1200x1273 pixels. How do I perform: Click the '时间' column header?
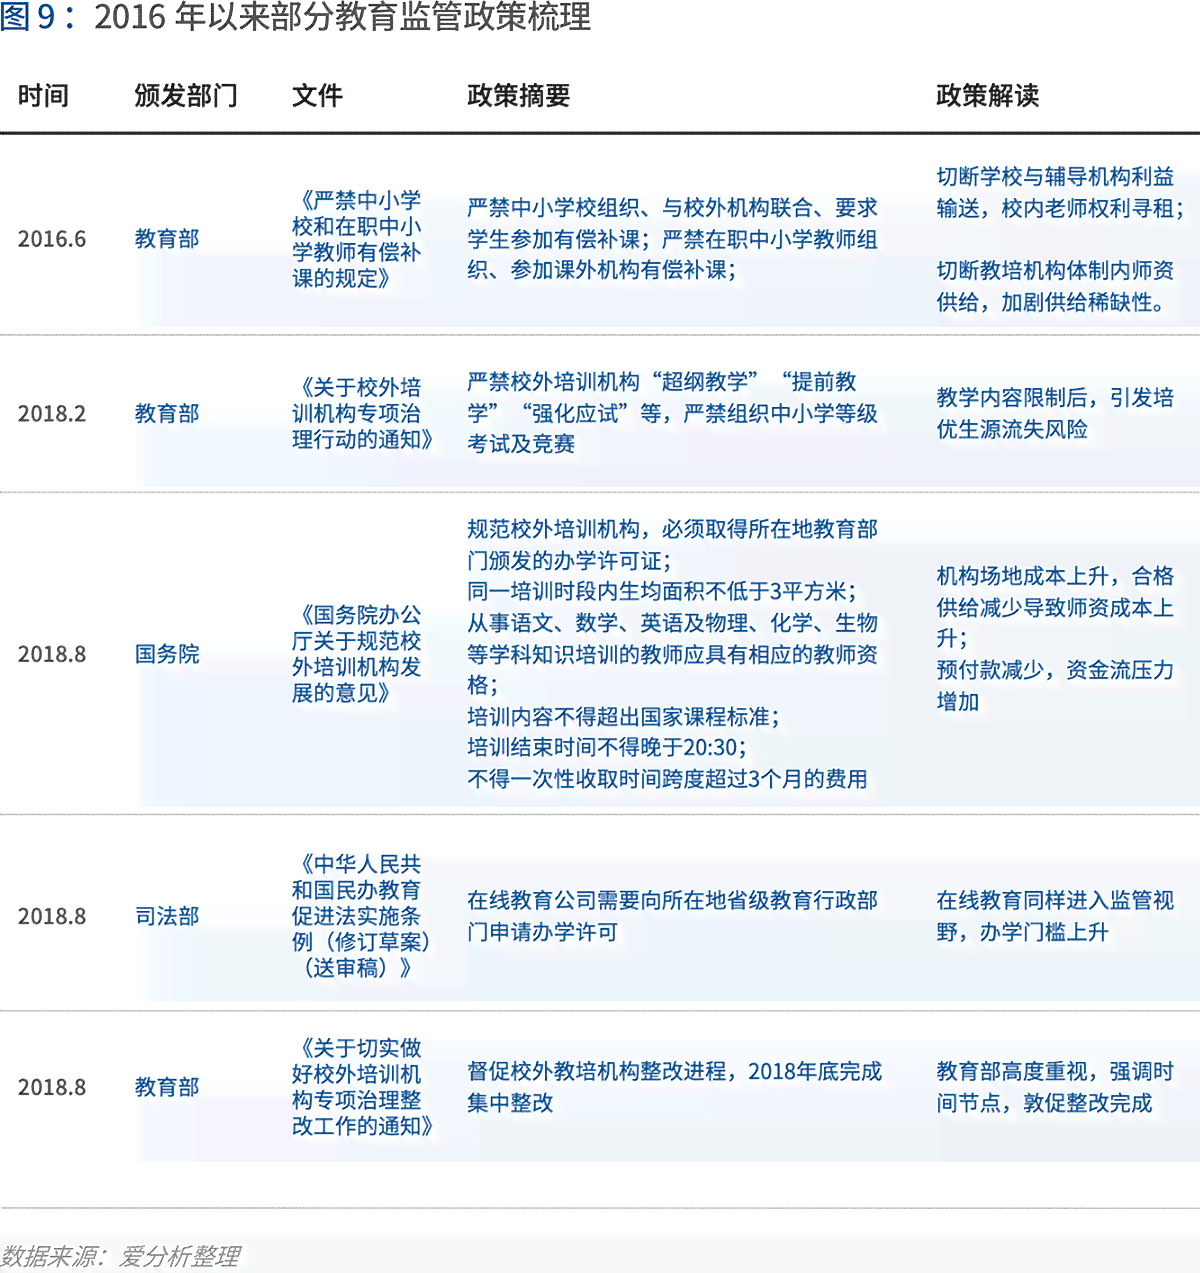click(43, 95)
